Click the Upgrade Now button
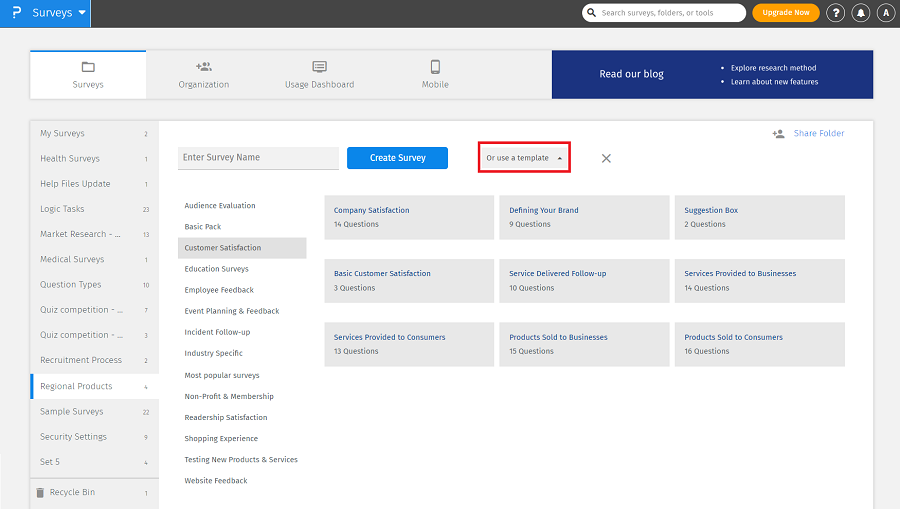Image resolution: width=900 pixels, height=509 pixels. tap(785, 13)
